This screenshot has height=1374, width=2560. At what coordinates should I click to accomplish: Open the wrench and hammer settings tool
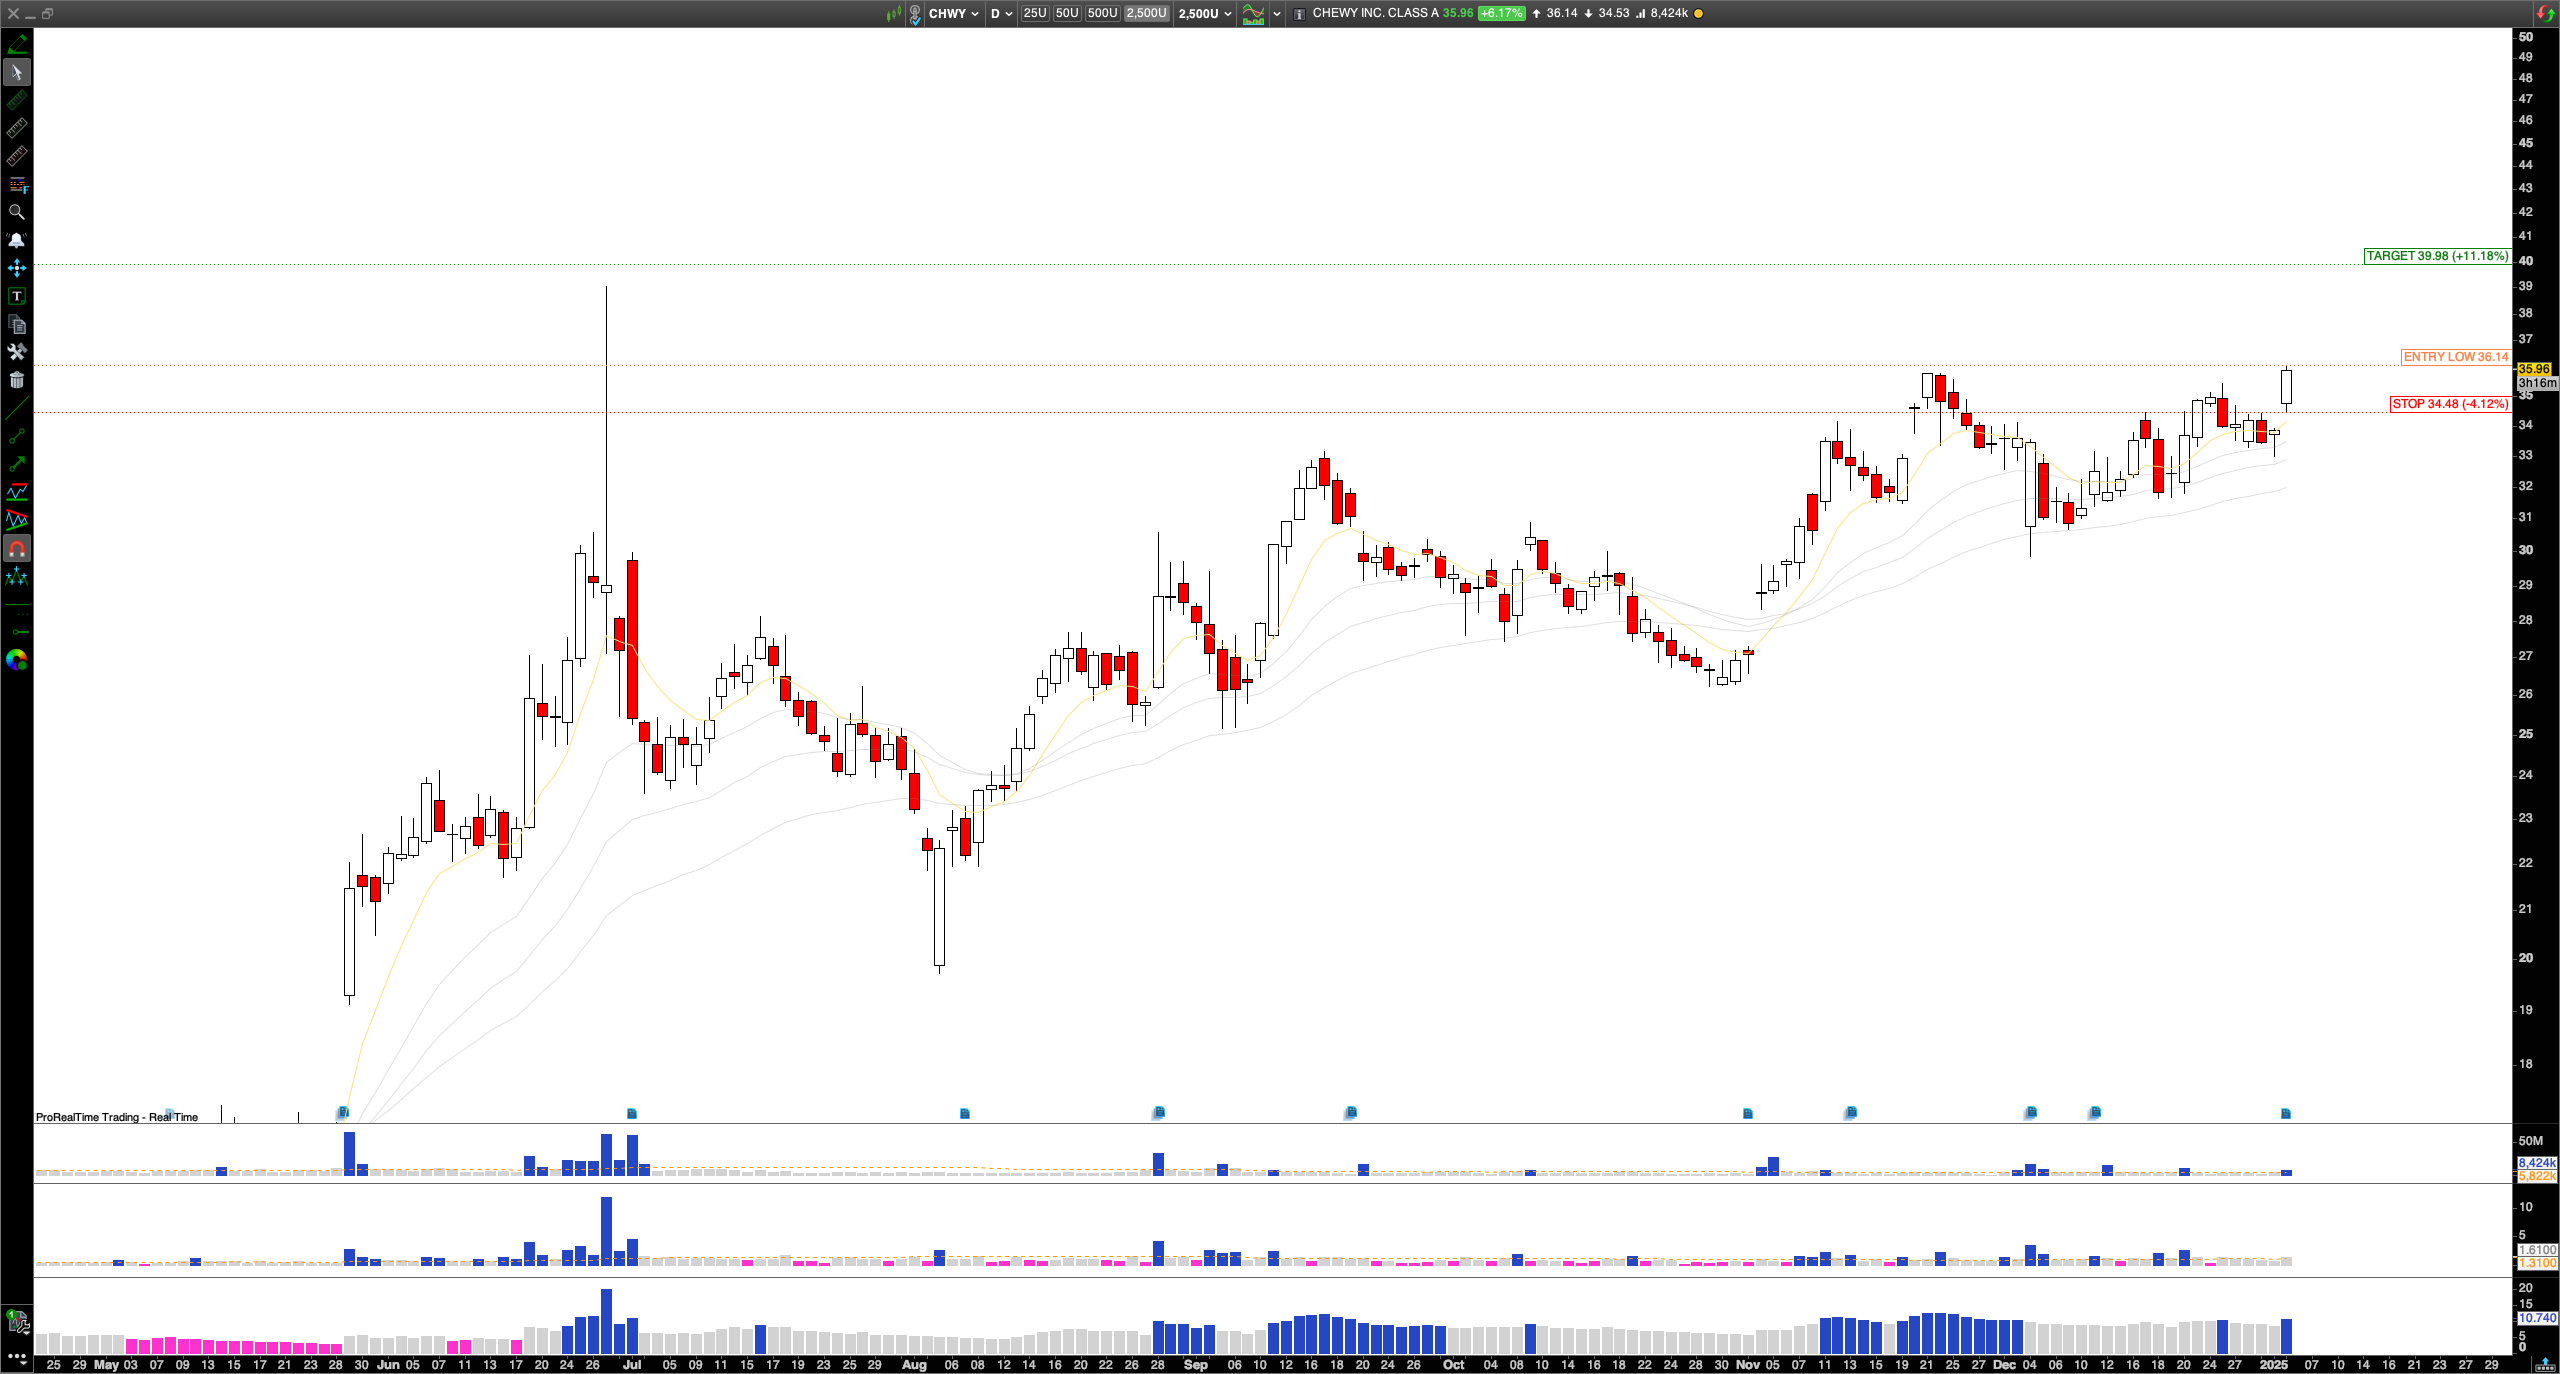click(x=16, y=352)
